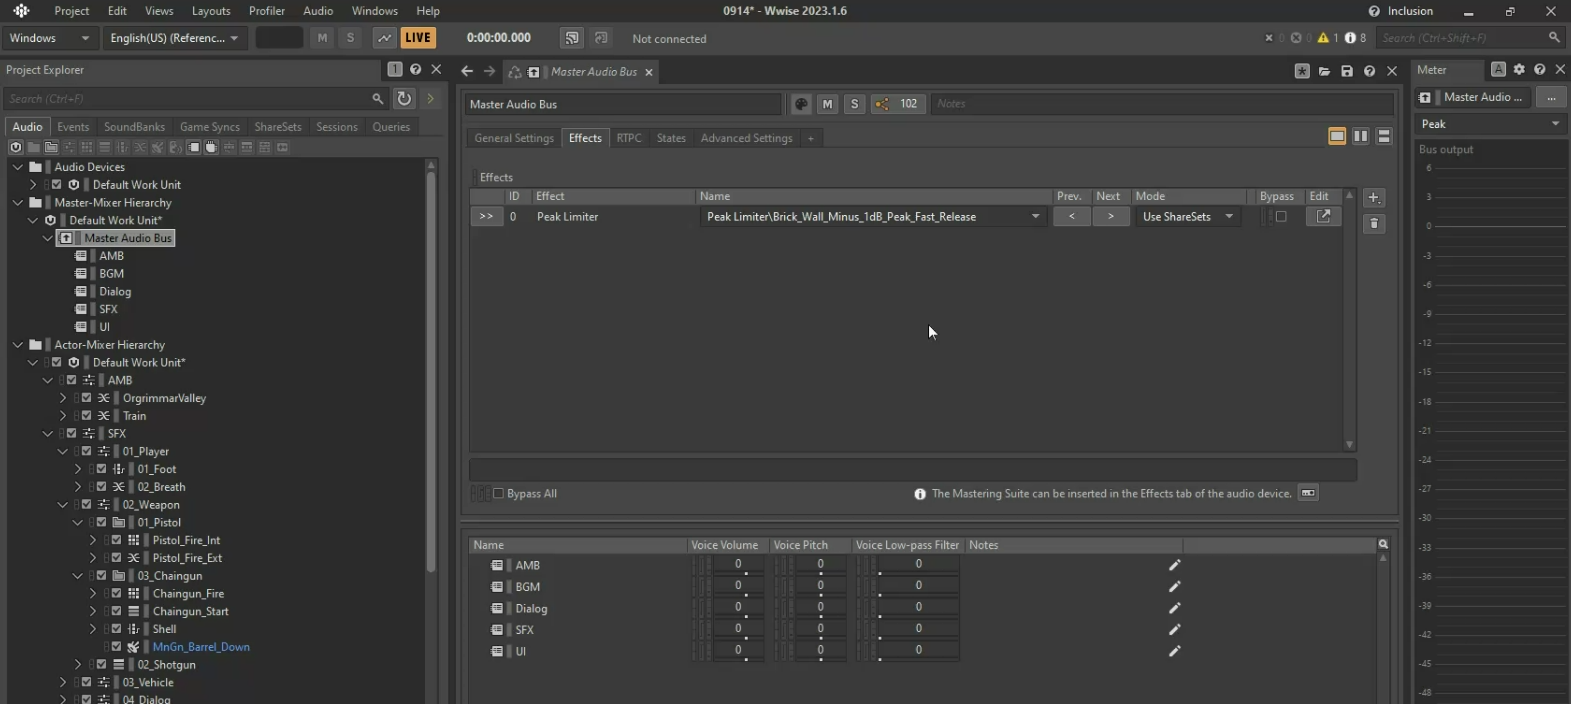Image resolution: width=1571 pixels, height=704 pixels.
Task: Open the Meter panel settings gear
Action: [x=1519, y=69]
